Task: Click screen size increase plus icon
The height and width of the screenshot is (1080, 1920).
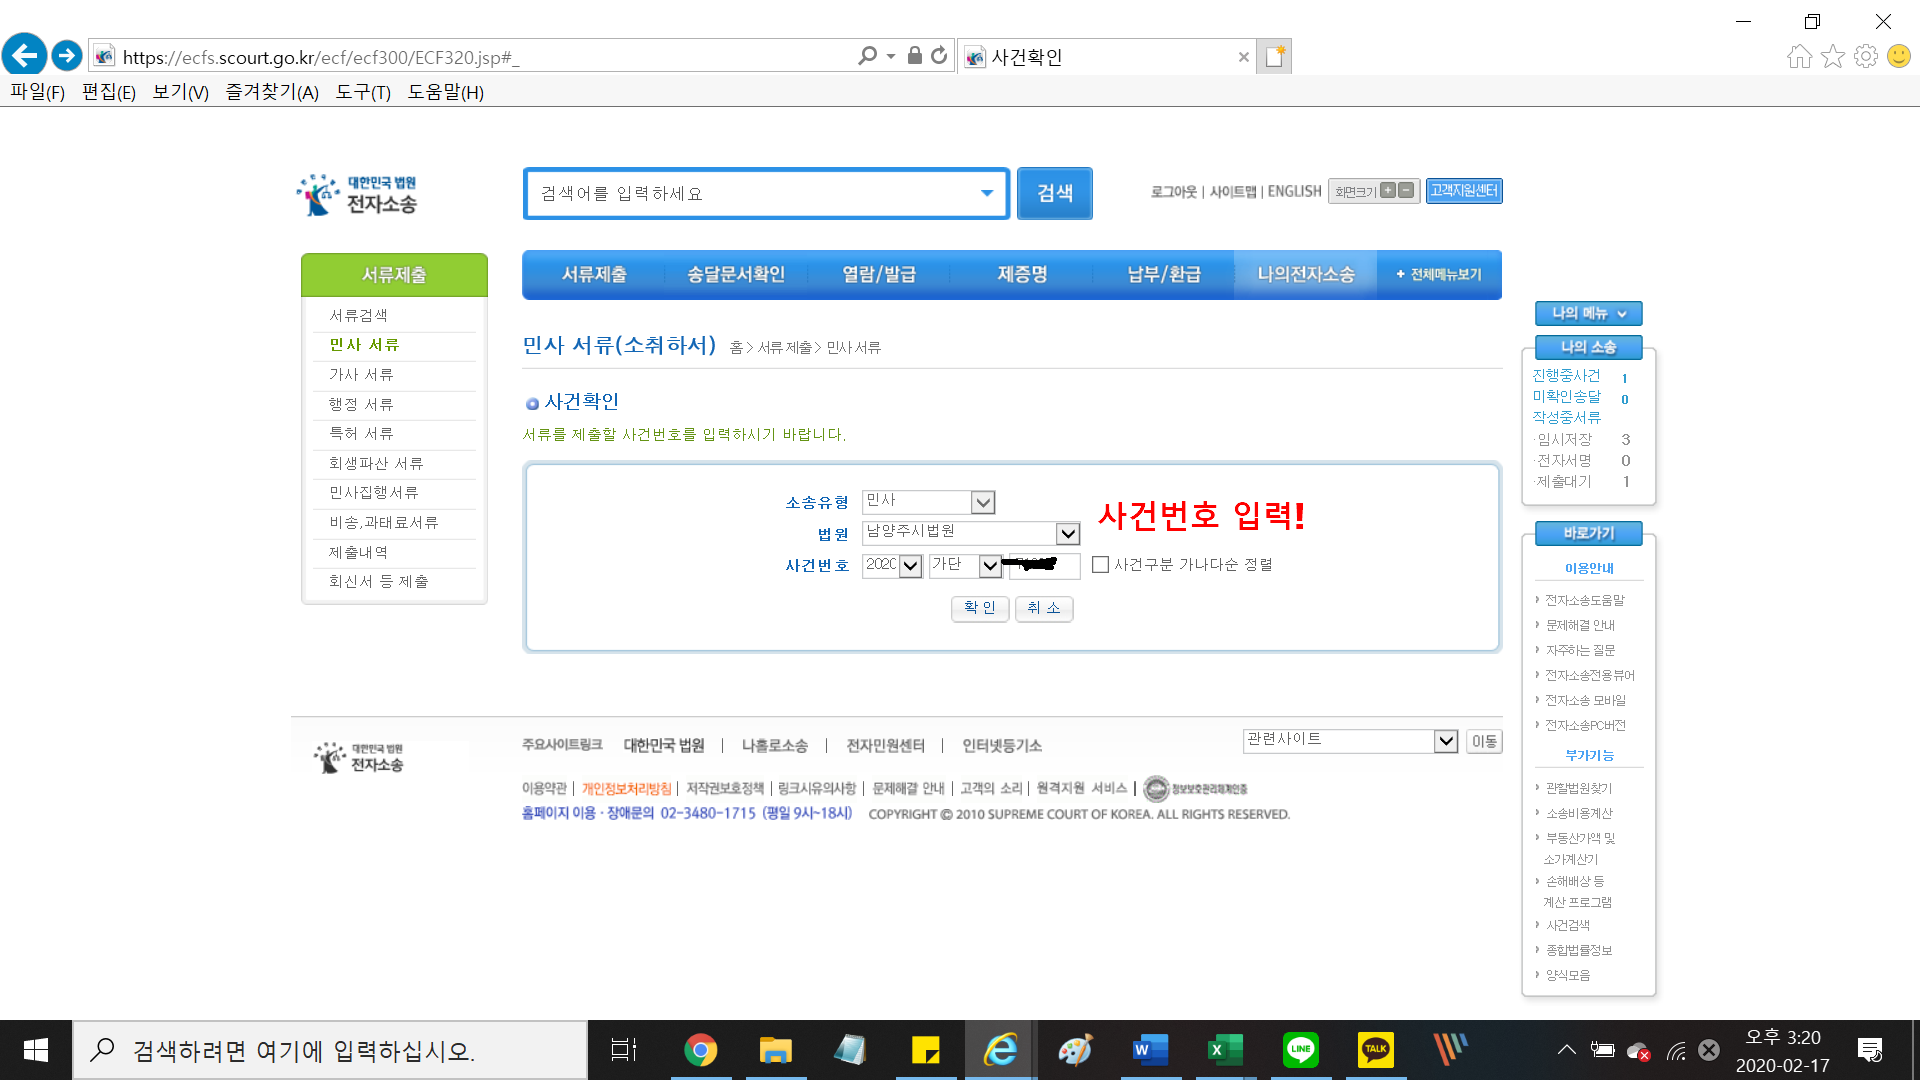Action: pos(1387,190)
